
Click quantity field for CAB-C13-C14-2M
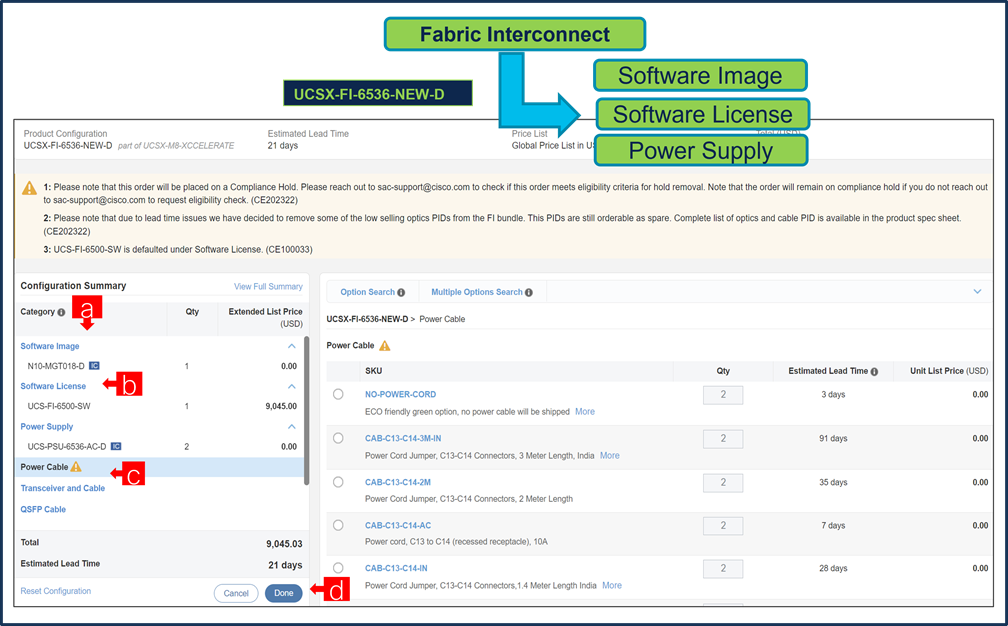tap(723, 483)
